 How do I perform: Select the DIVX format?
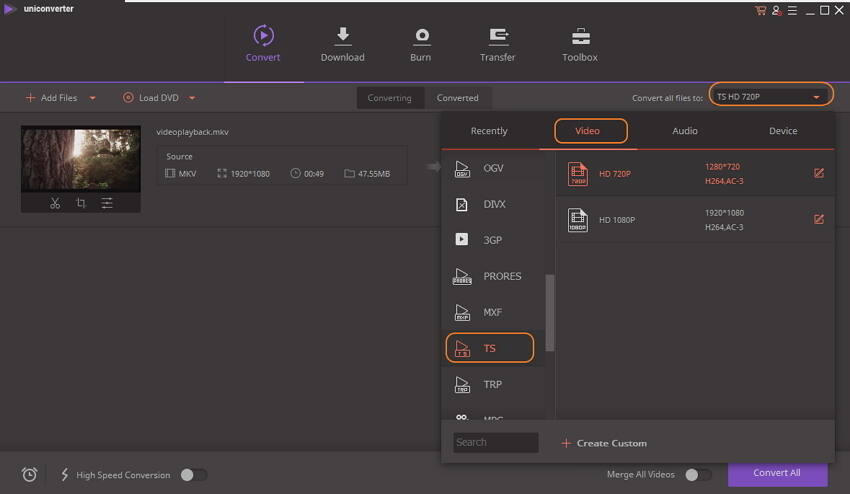pos(493,204)
